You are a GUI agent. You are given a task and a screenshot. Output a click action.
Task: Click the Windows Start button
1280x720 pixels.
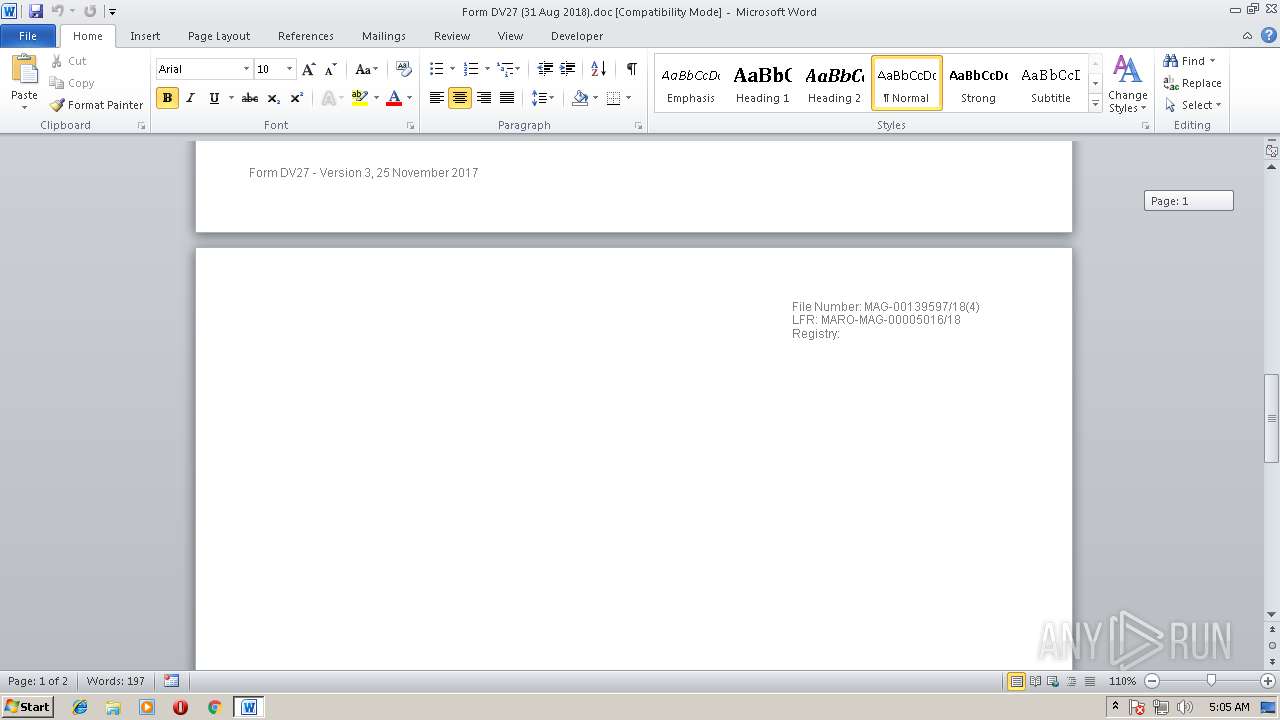[28, 707]
